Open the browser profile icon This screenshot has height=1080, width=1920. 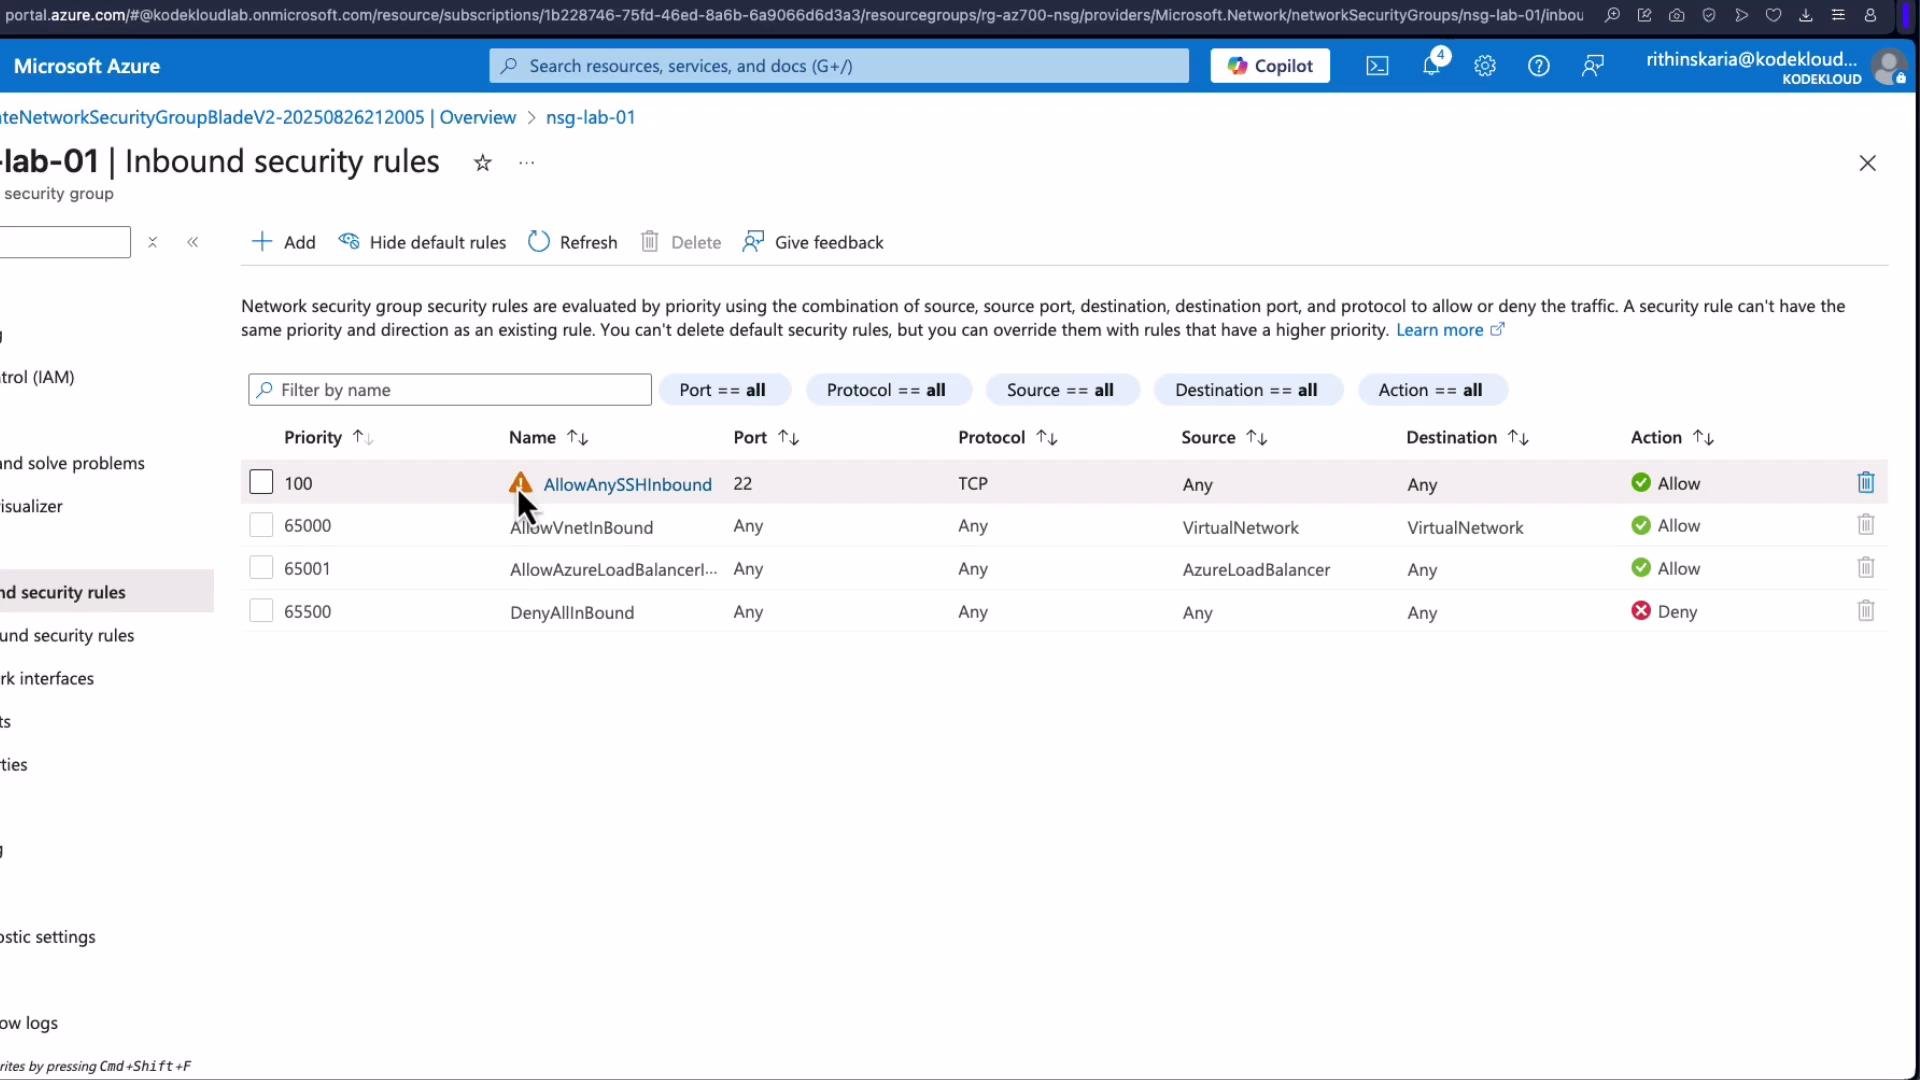pos(1870,15)
